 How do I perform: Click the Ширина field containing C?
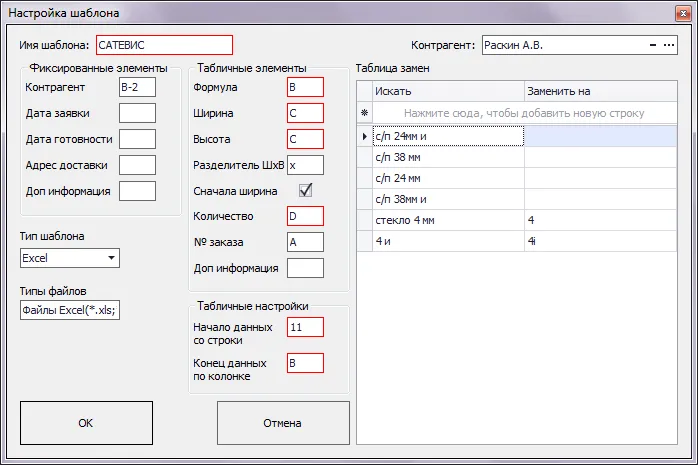(305, 113)
